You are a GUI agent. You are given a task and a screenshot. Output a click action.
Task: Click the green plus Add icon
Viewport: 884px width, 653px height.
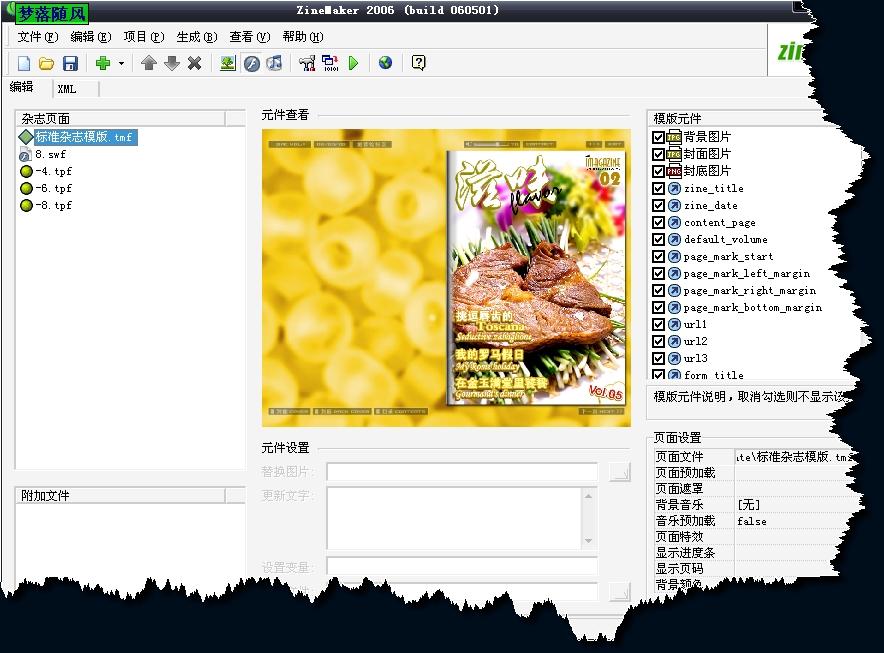[103, 63]
